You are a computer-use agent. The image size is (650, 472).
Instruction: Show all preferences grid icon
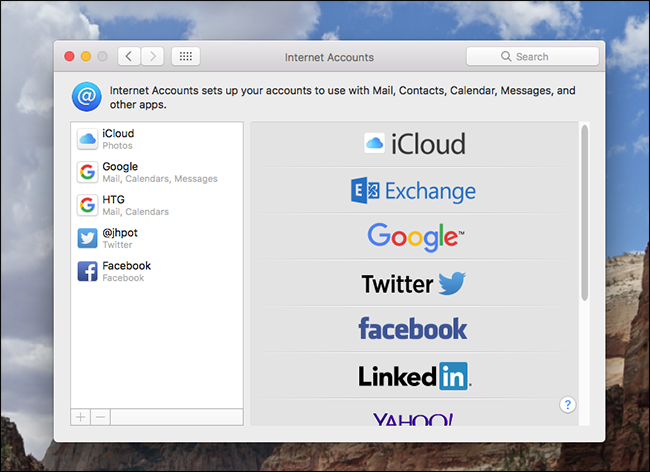(x=186, y=56)
